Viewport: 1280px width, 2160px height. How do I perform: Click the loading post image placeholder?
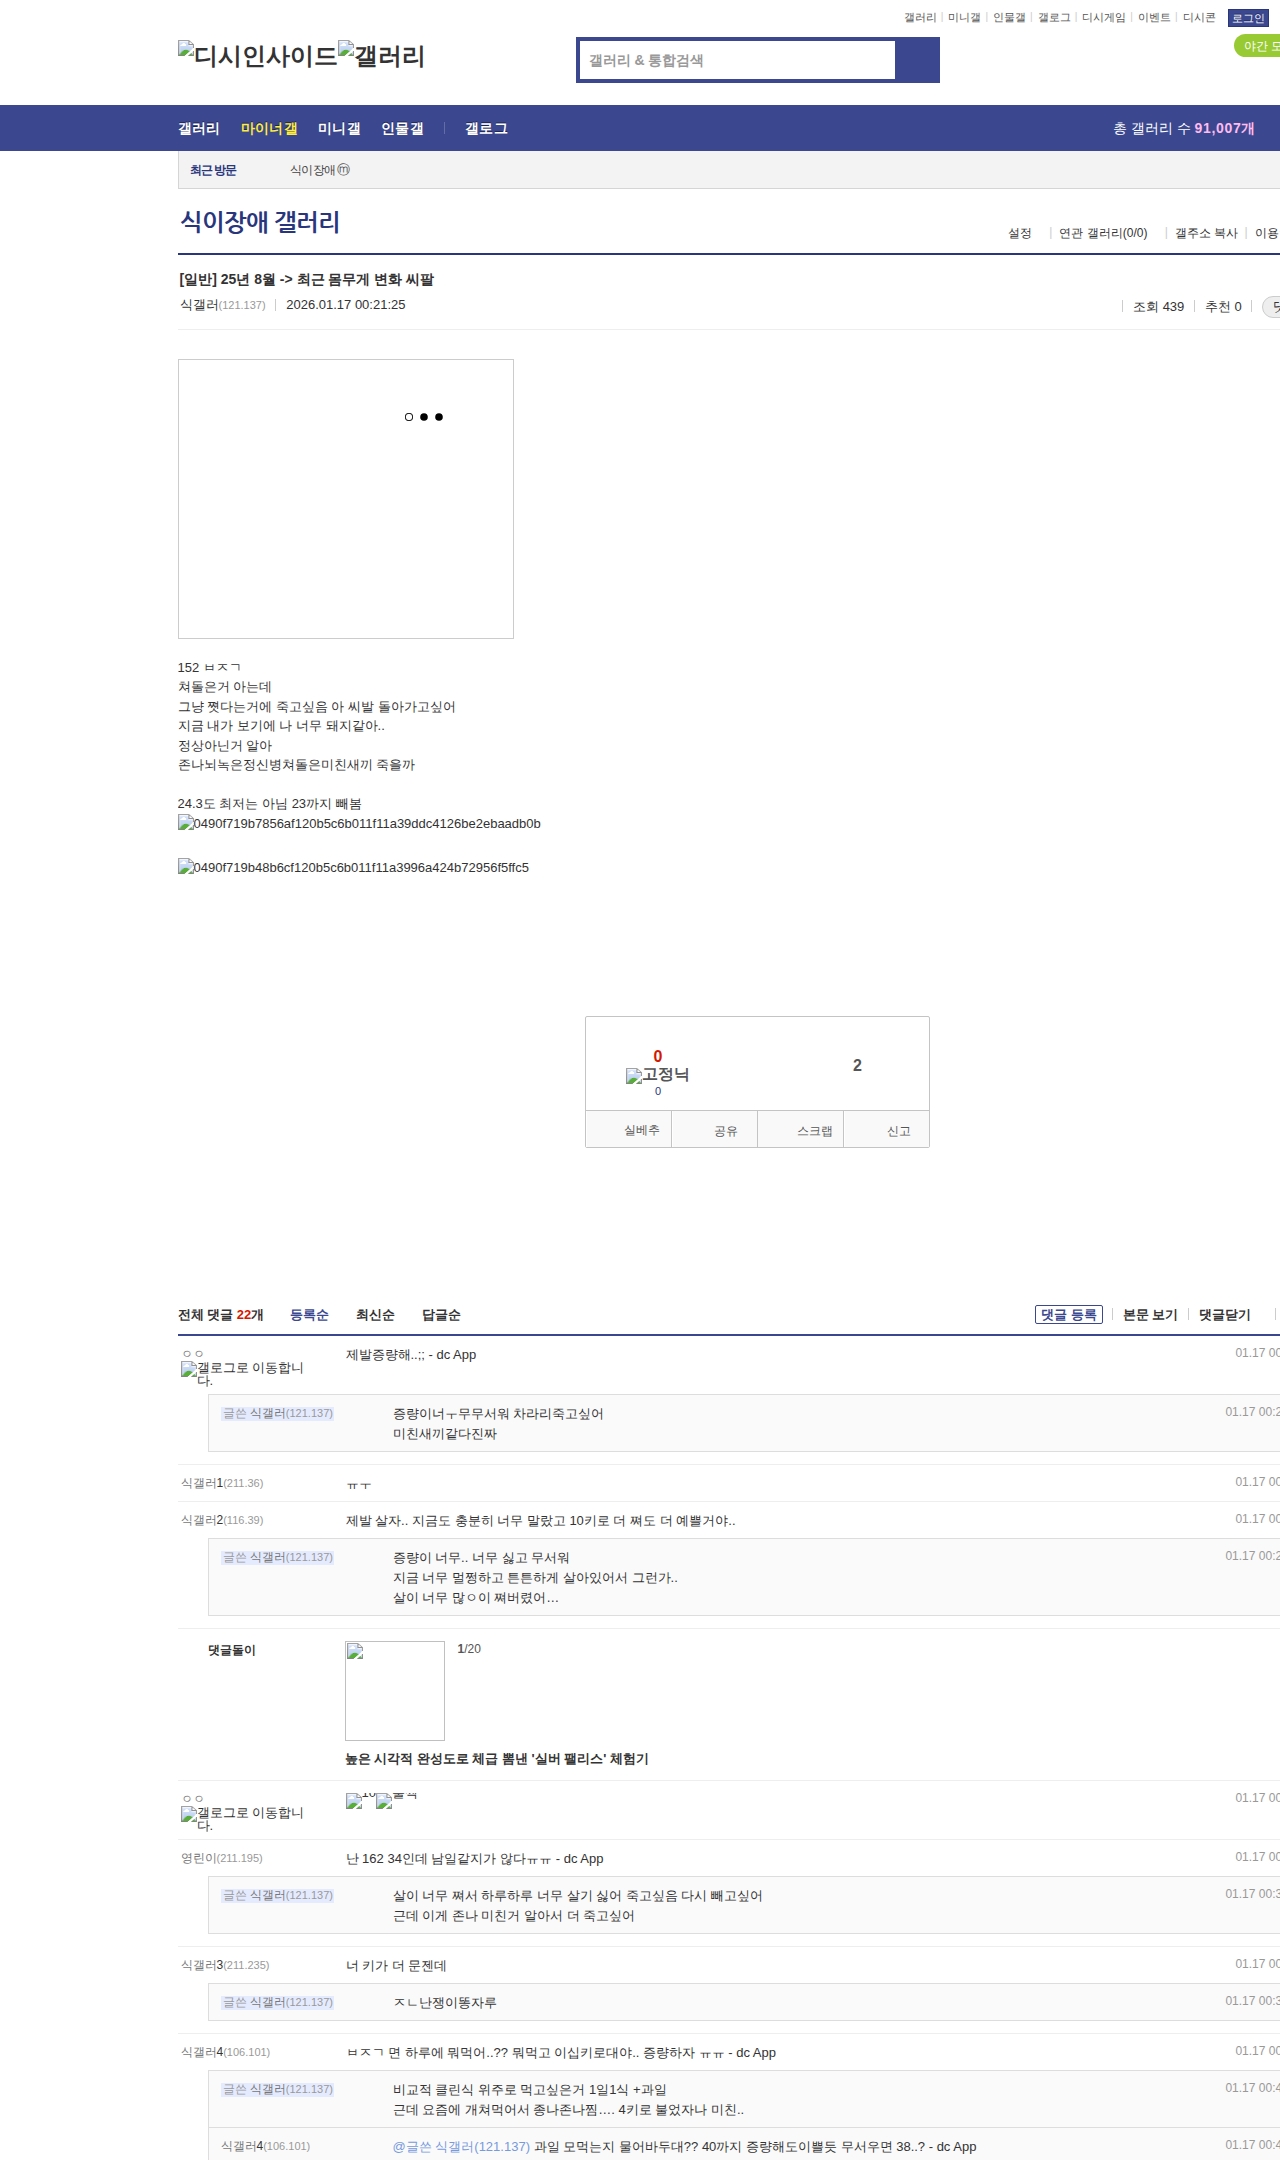coord(346,499)
